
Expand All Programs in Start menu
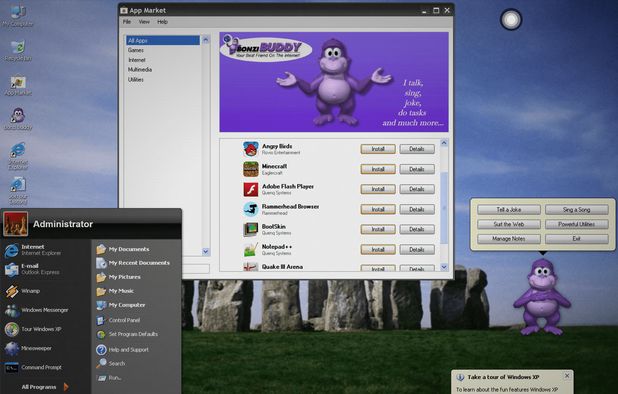pos(45,387)
